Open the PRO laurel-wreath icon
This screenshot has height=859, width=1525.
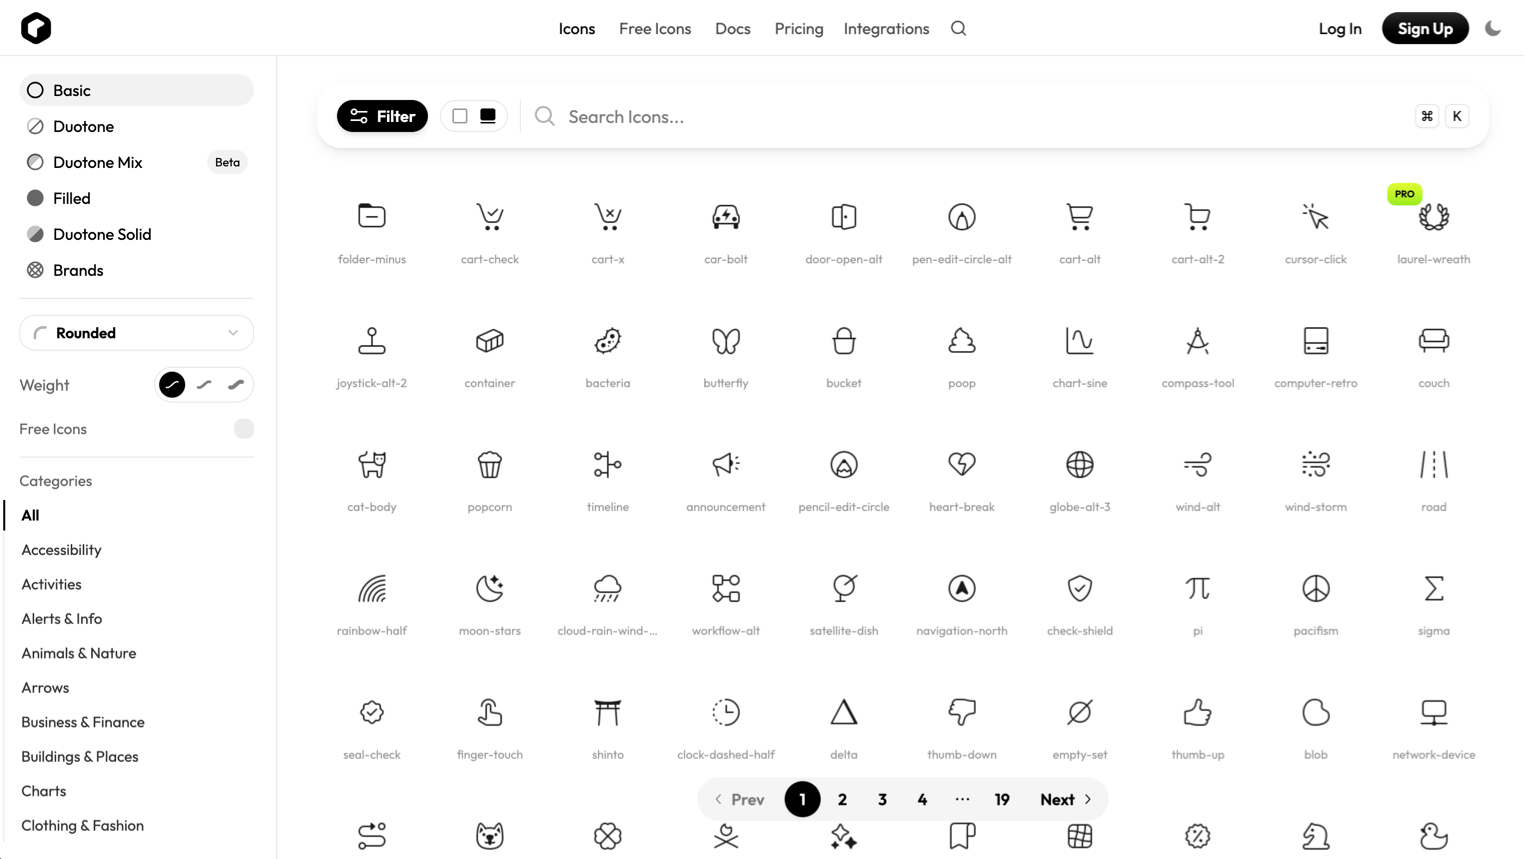(x=1434, y=217)
